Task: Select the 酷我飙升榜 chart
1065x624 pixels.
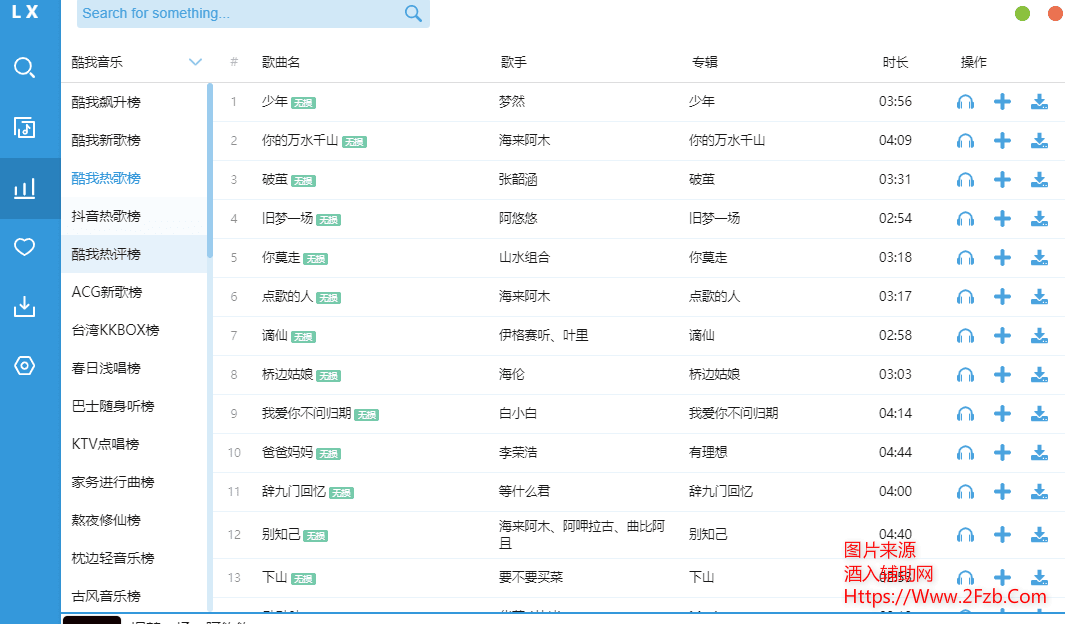Action: (106, 102)
